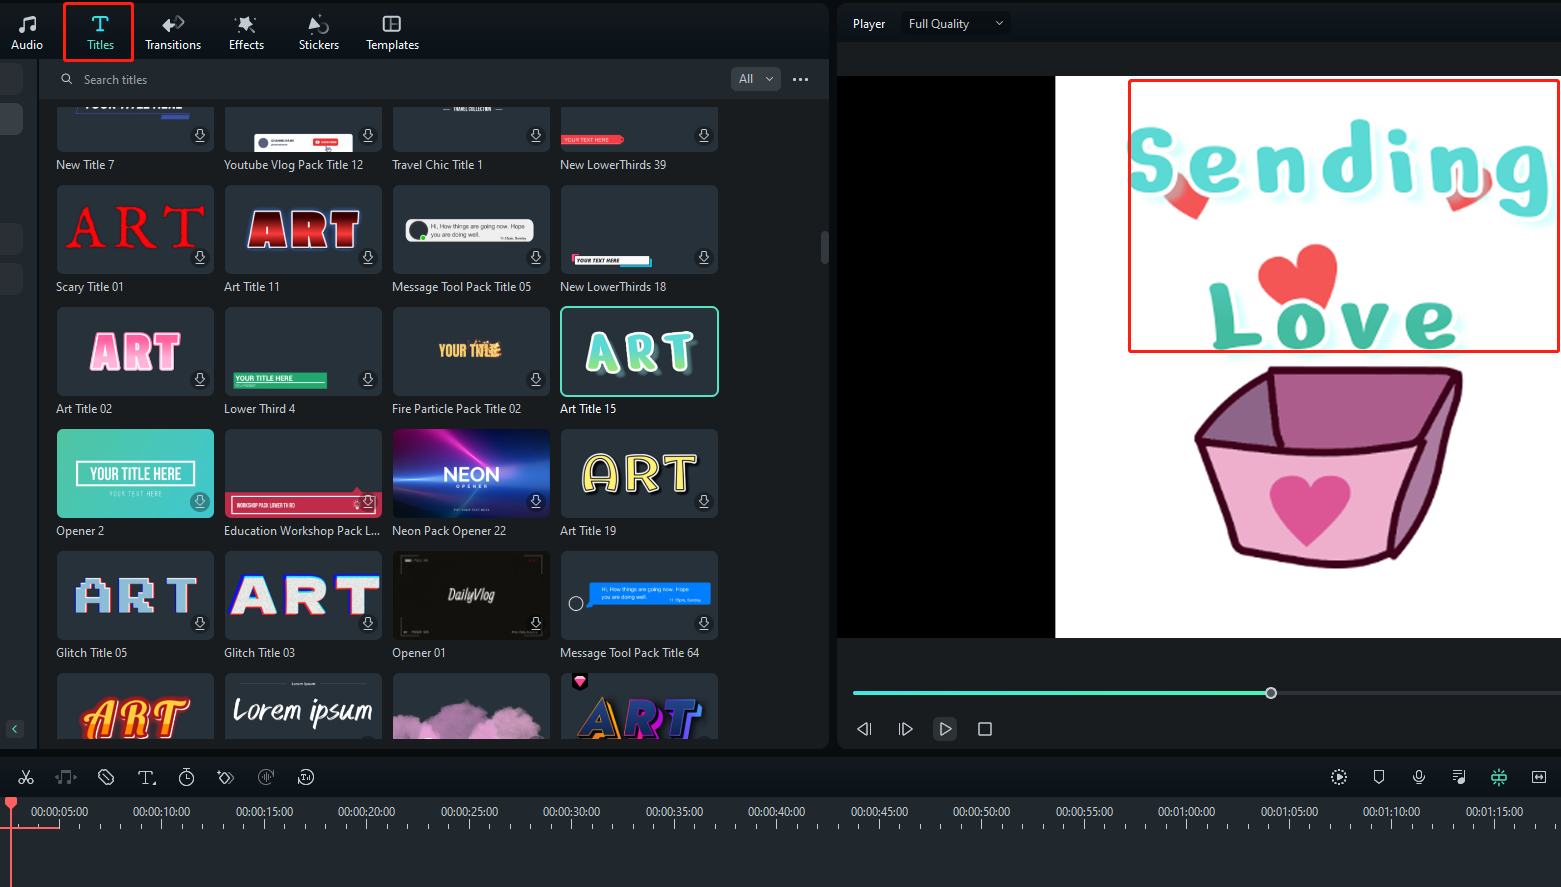Viewport: 1561px width, 887px height.
Task: Start a voice-over recording with the microphone icon
Action: (x=1418, y=777)
